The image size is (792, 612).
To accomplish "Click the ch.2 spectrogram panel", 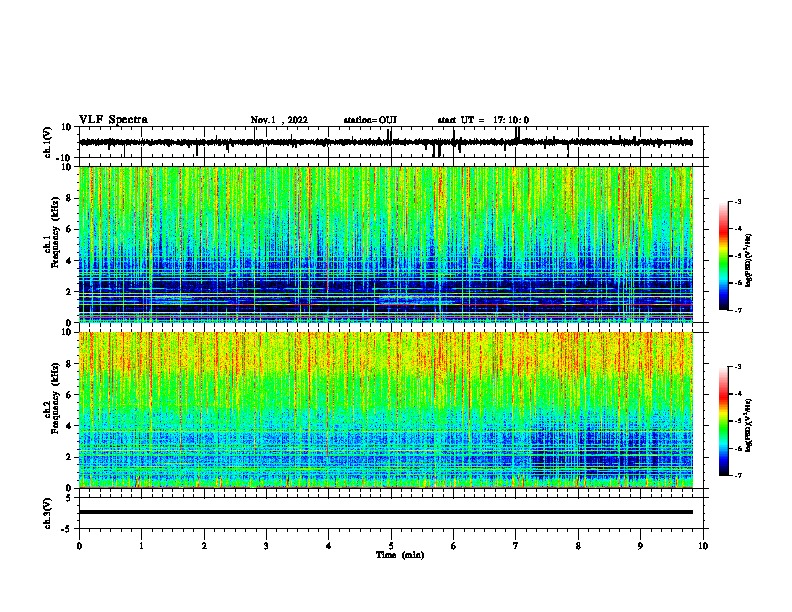I will coord(386,410).
